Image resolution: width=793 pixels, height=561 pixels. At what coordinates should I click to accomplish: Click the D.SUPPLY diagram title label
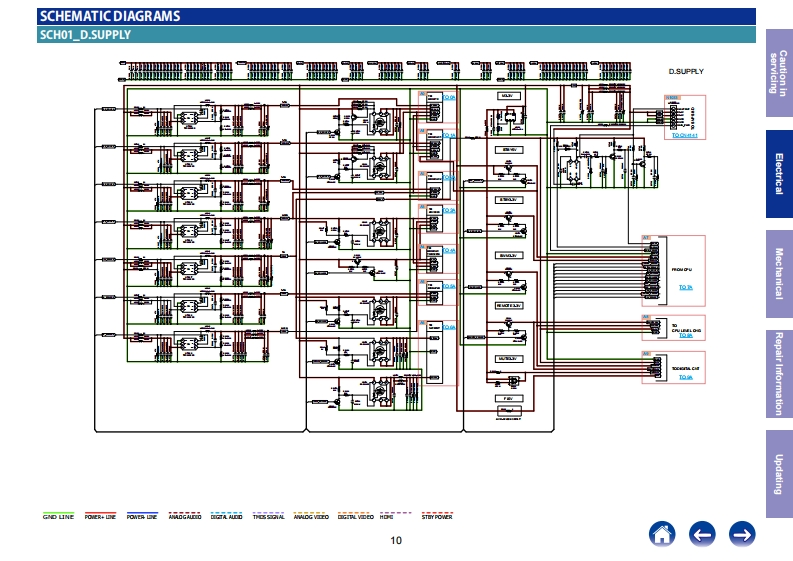[x=686, y=72]
